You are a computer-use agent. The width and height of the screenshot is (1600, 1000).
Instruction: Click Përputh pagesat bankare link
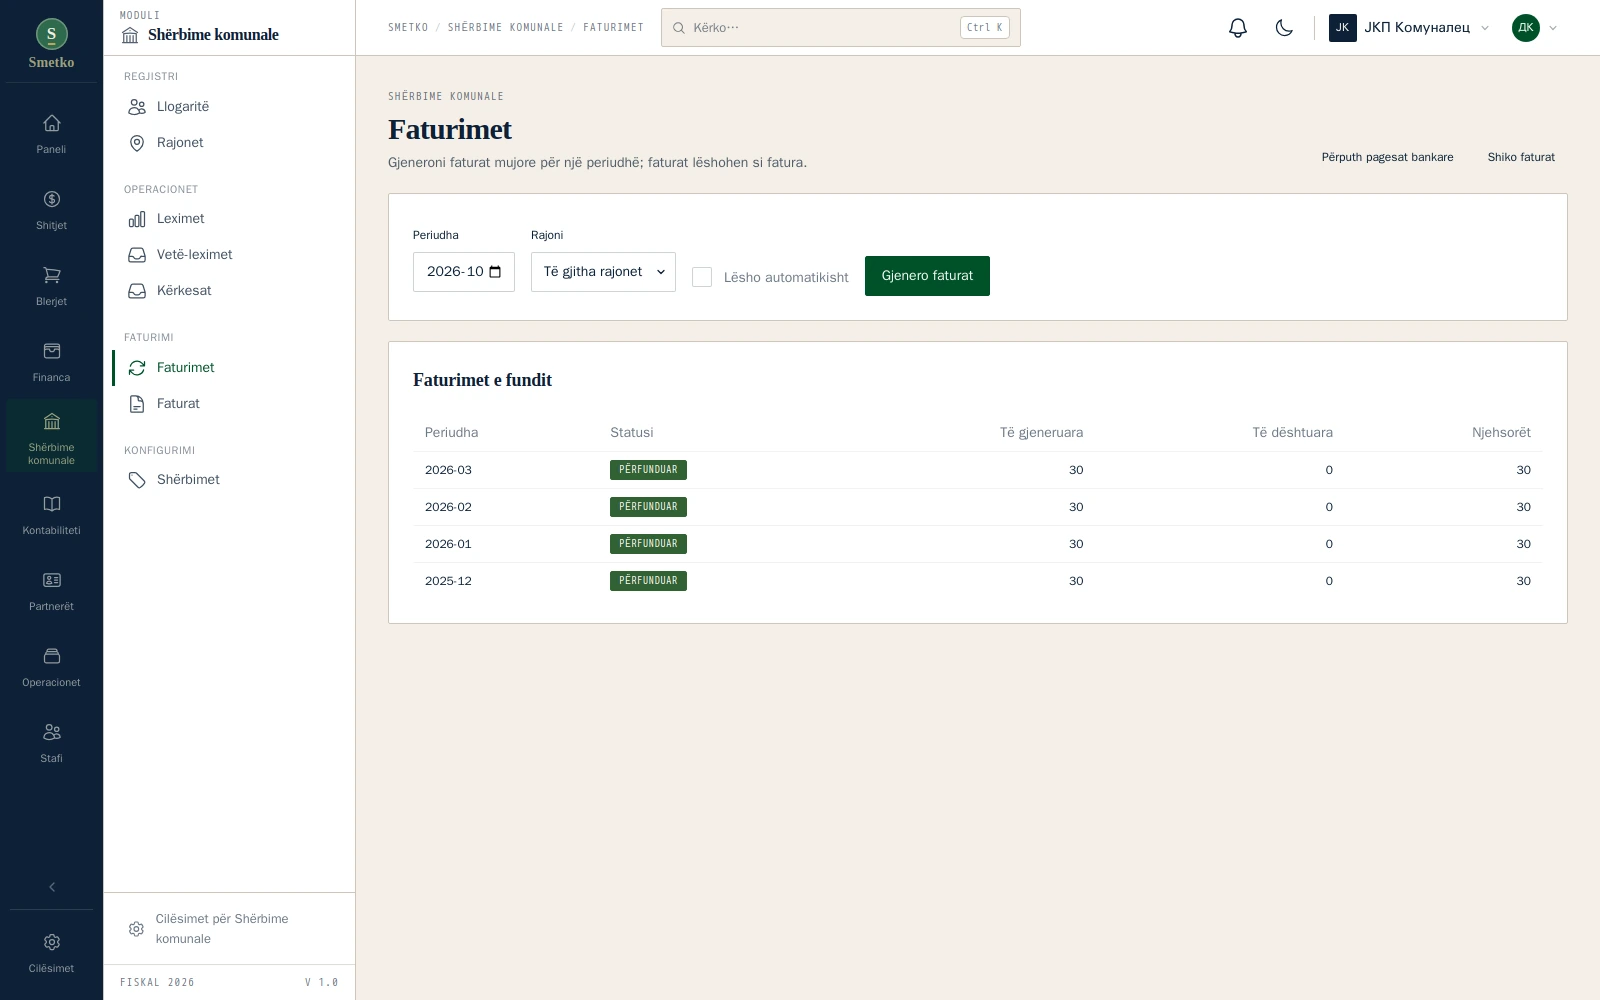pos(1387,157)
